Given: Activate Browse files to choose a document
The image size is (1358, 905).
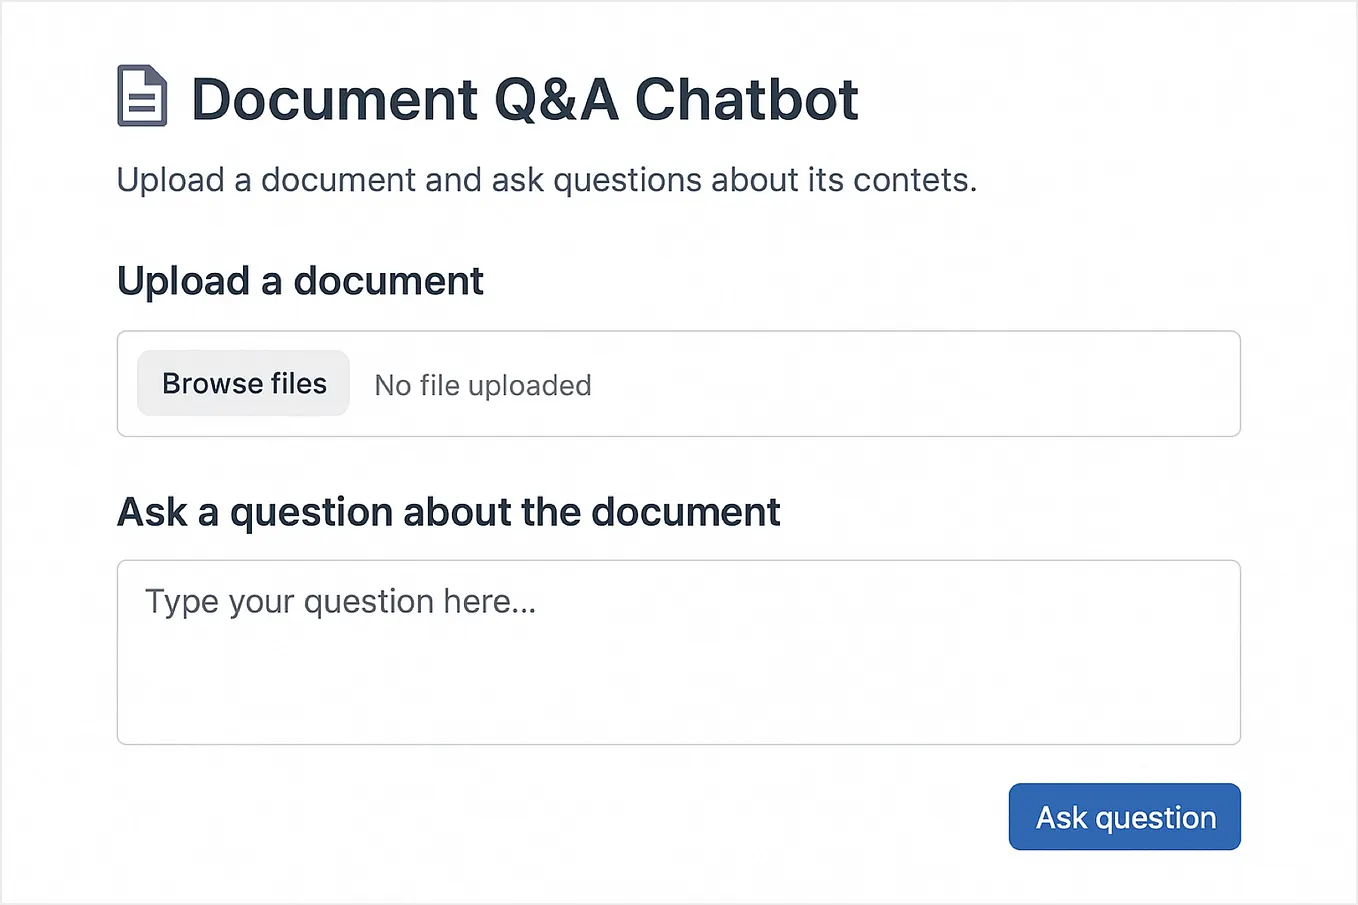Looking at the screenshot, I should point(243,383).
